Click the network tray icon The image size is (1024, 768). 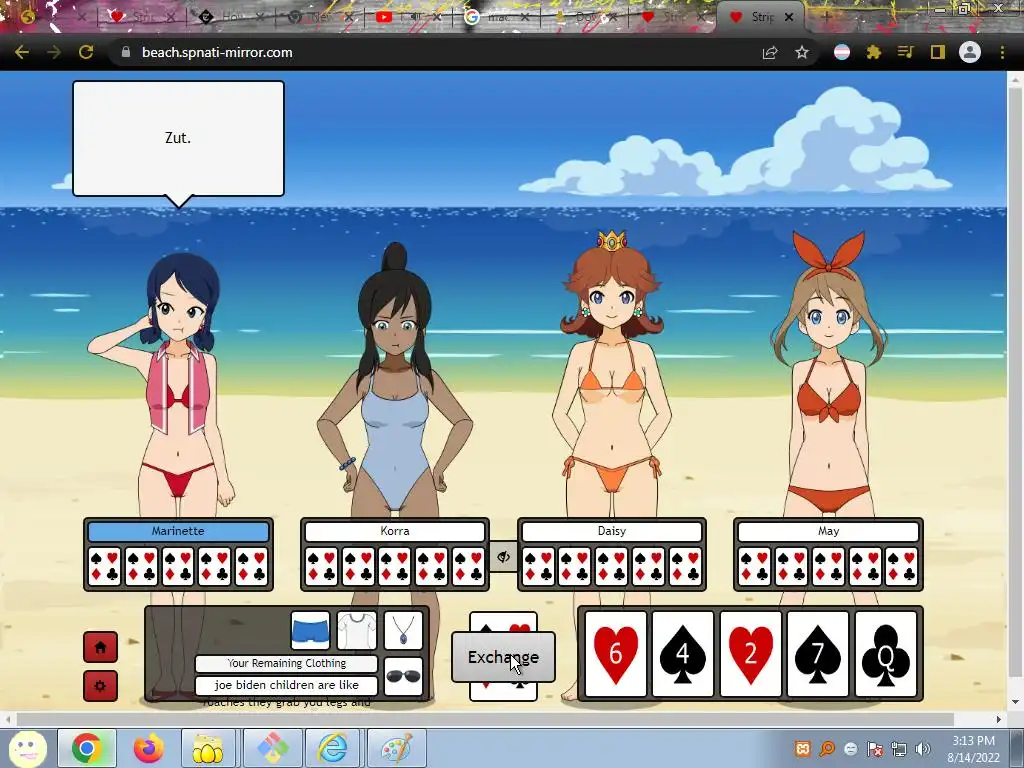pos(899,749)
